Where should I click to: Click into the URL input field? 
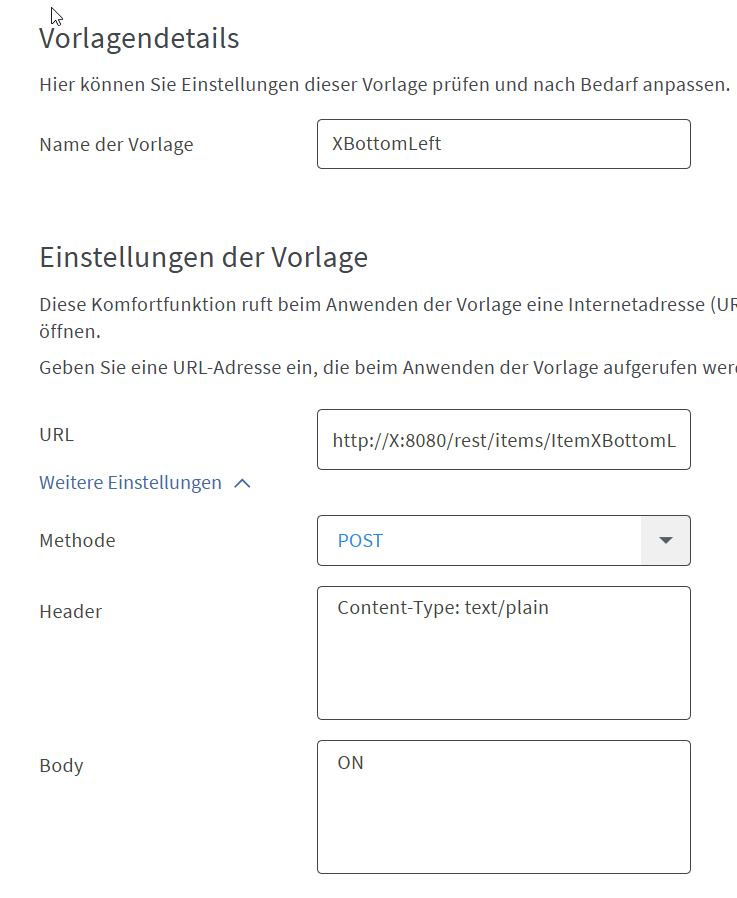[503, 439]
